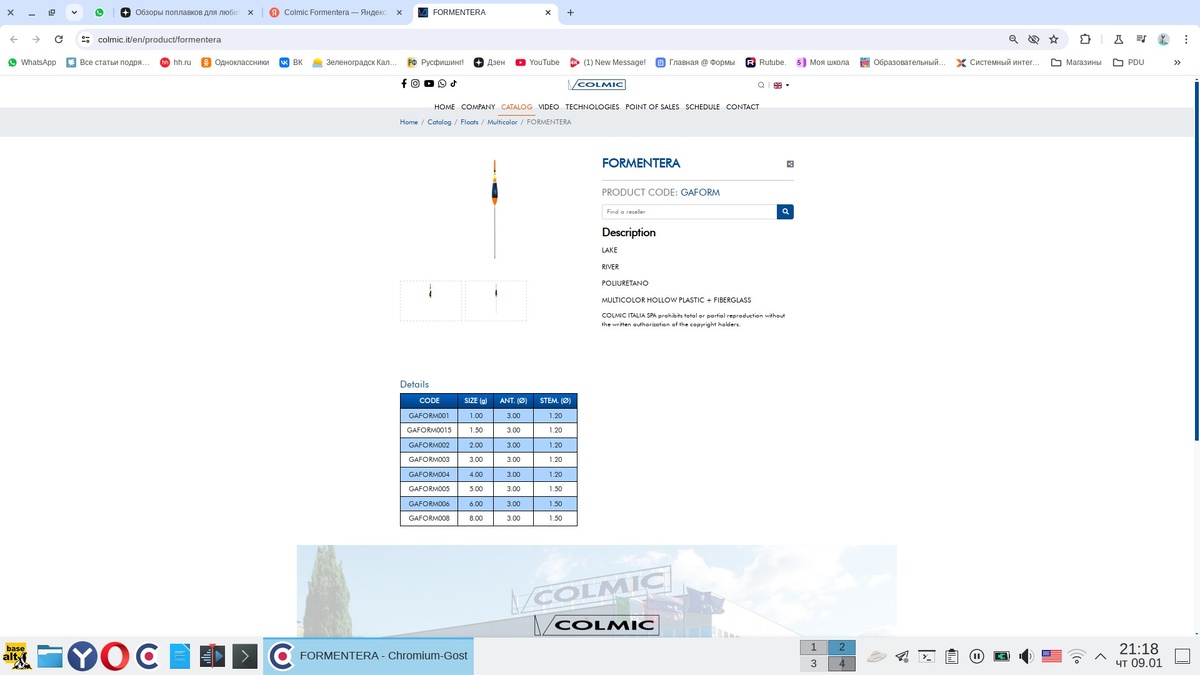Screen dimensions: 1200x675
Task: Open the YouTube bookmark
Action: pos(537,62)
